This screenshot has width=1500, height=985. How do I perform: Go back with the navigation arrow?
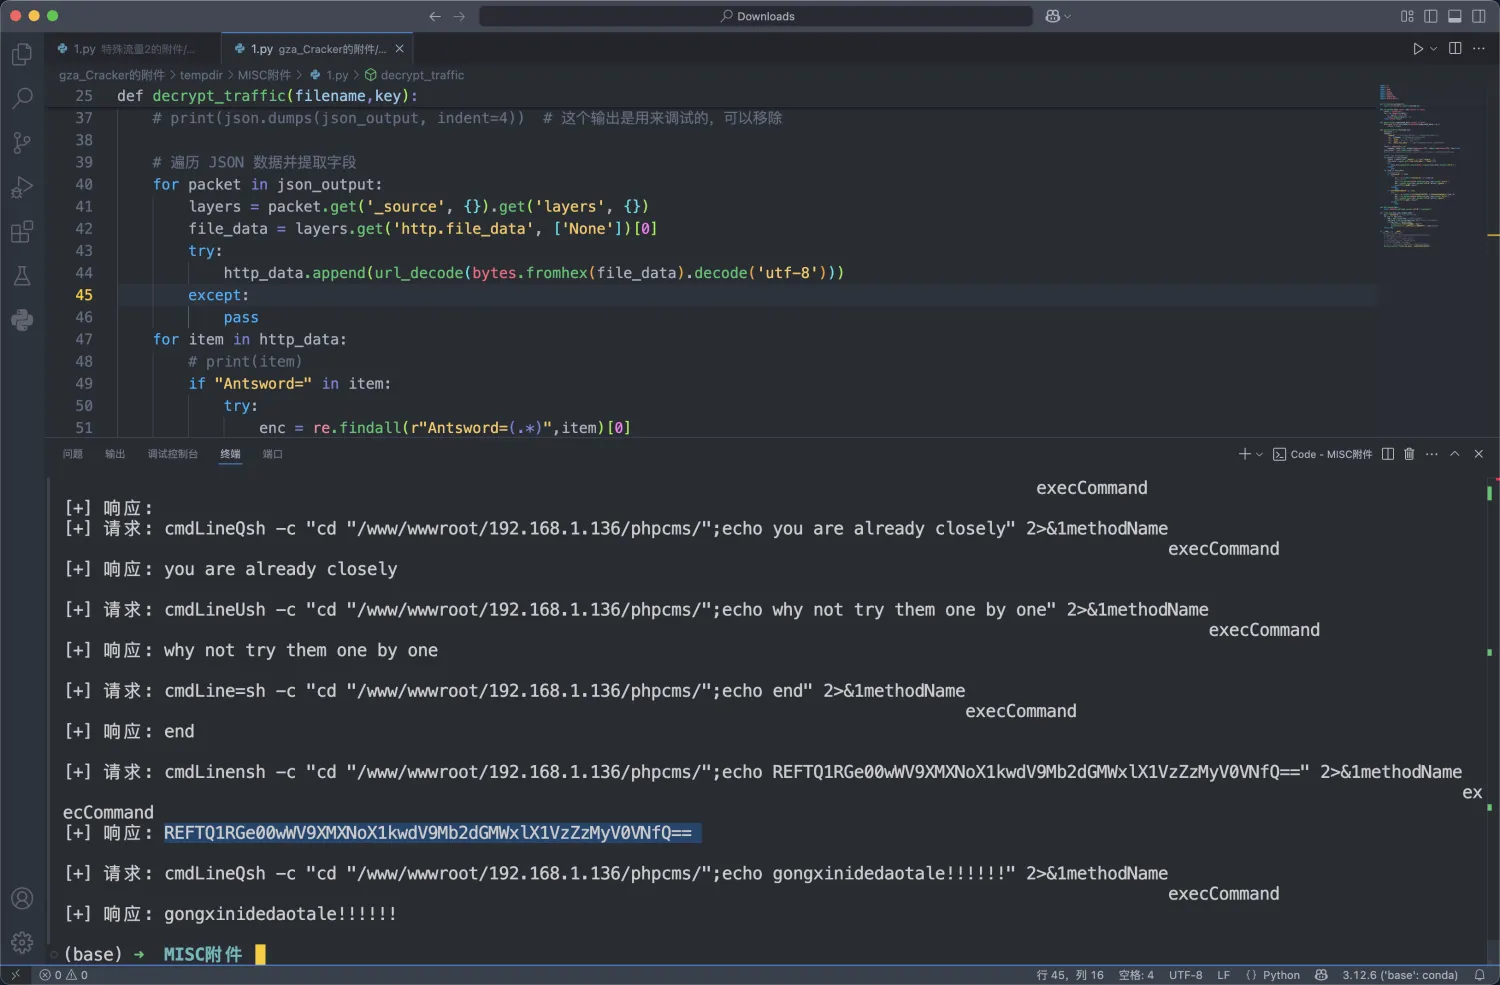point(435,16)
